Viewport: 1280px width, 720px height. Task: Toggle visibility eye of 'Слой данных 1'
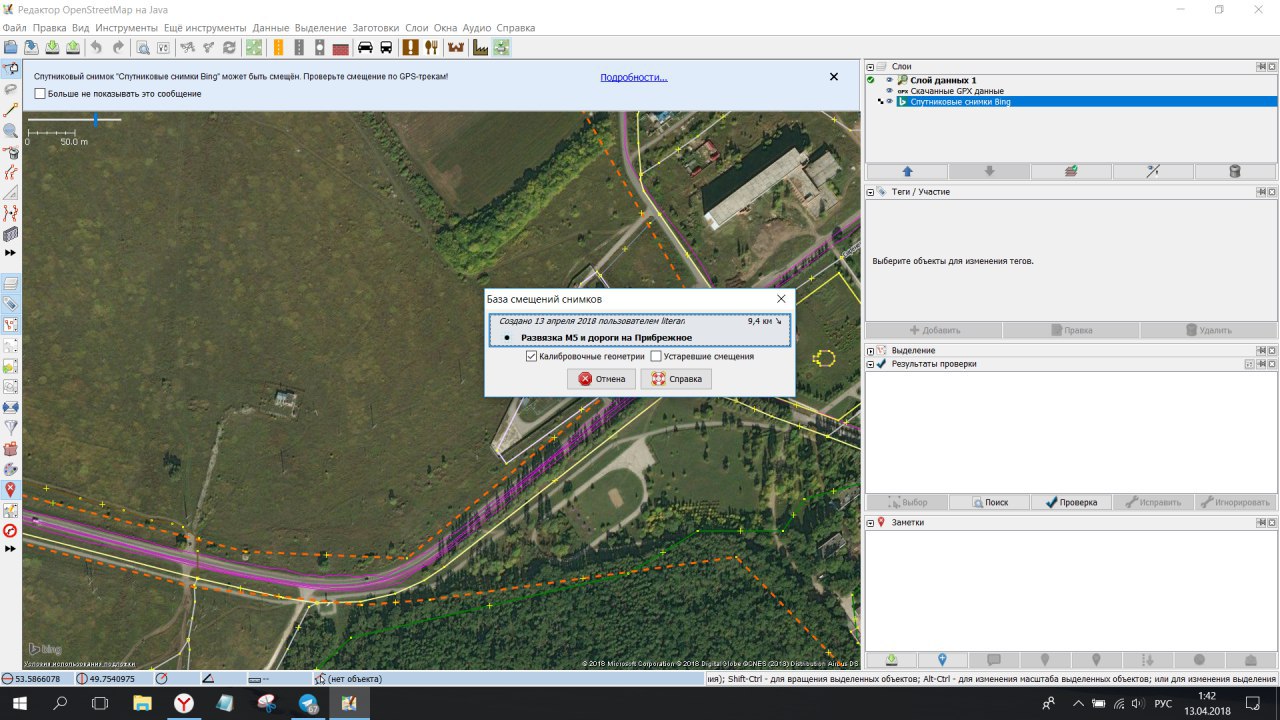889,80
